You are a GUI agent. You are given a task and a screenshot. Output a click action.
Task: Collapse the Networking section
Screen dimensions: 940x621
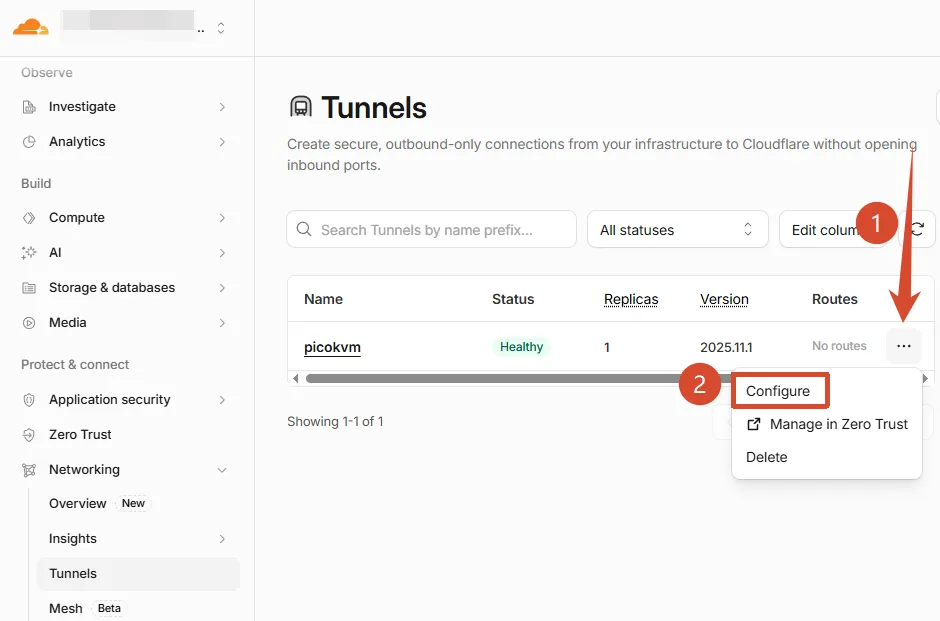[x=222, y=470]
